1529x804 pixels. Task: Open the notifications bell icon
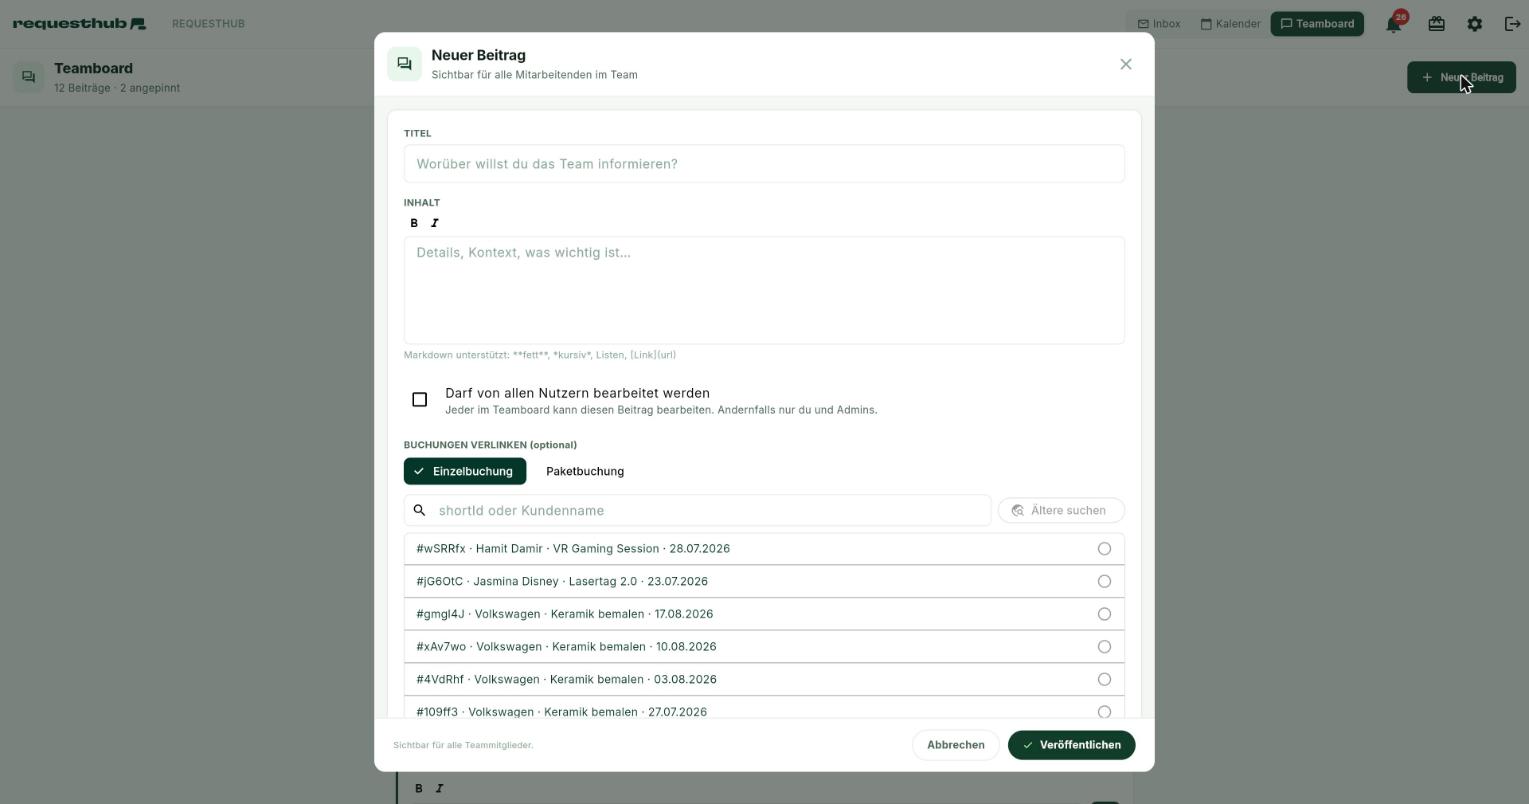click(x=1394, y=23)
